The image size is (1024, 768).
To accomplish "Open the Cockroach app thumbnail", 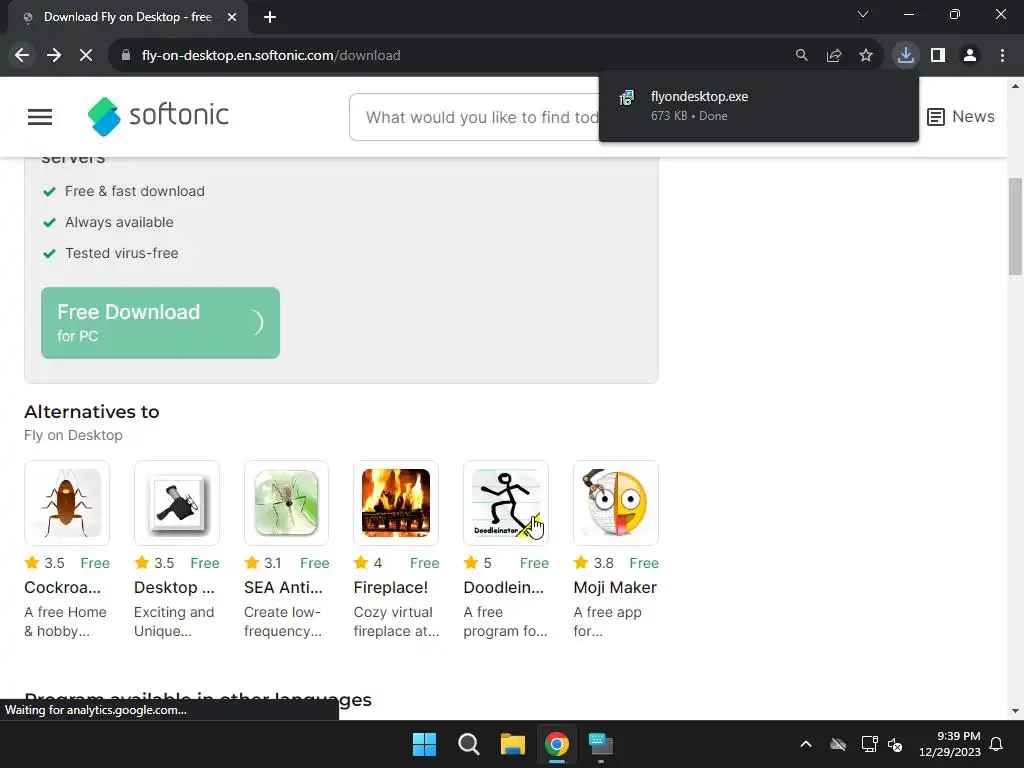I will (67, 503).
